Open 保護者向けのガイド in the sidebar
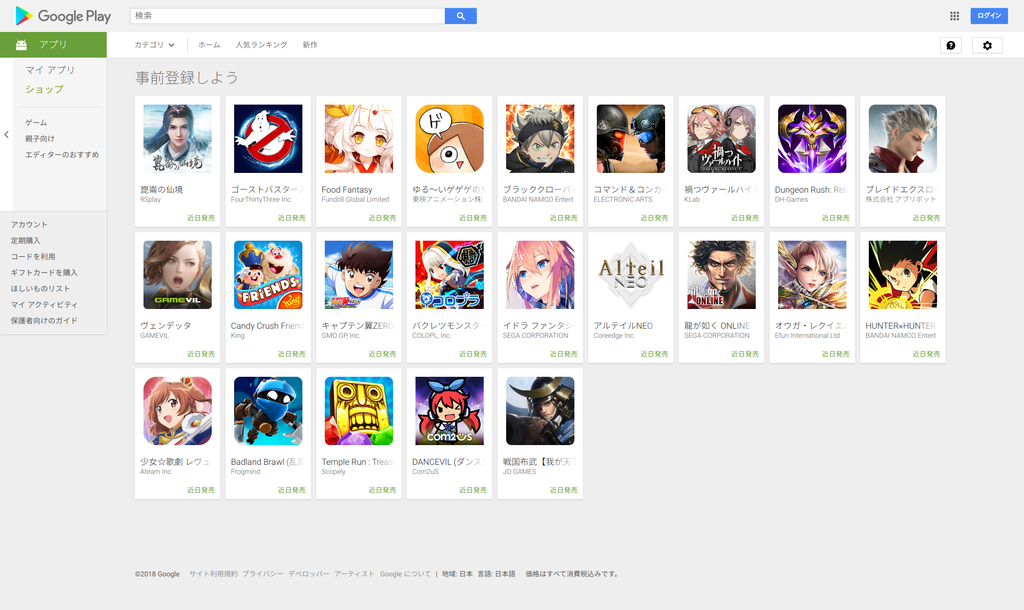Screen dimensions: 1024x610 pyautogui.click(x=44, y=321)
